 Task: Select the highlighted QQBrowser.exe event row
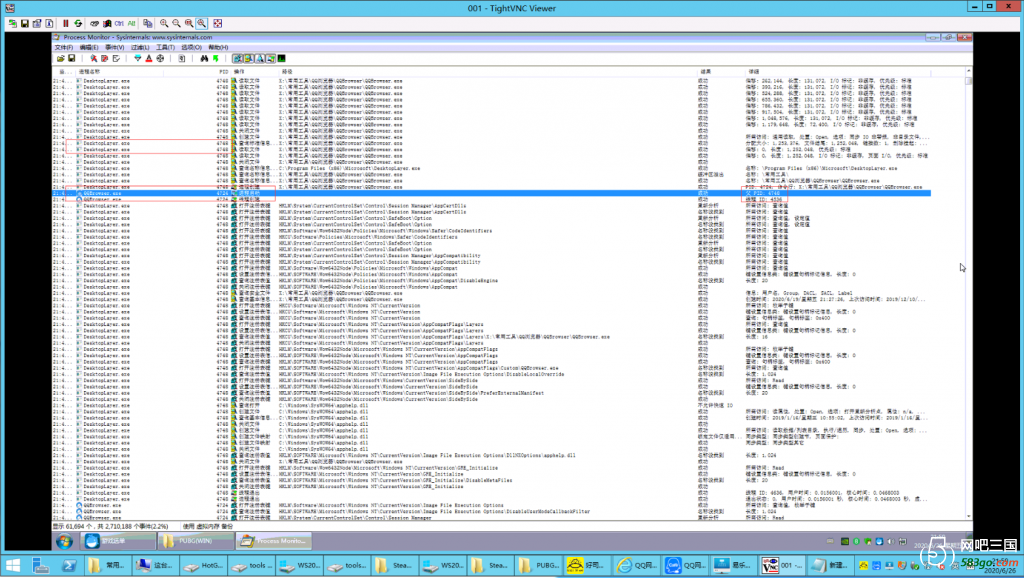[x=492, y=193]
